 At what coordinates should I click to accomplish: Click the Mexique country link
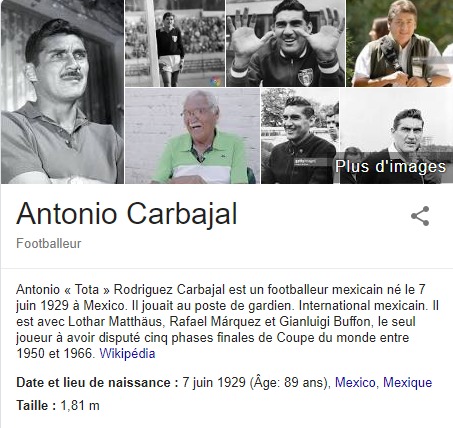(407, 382)
